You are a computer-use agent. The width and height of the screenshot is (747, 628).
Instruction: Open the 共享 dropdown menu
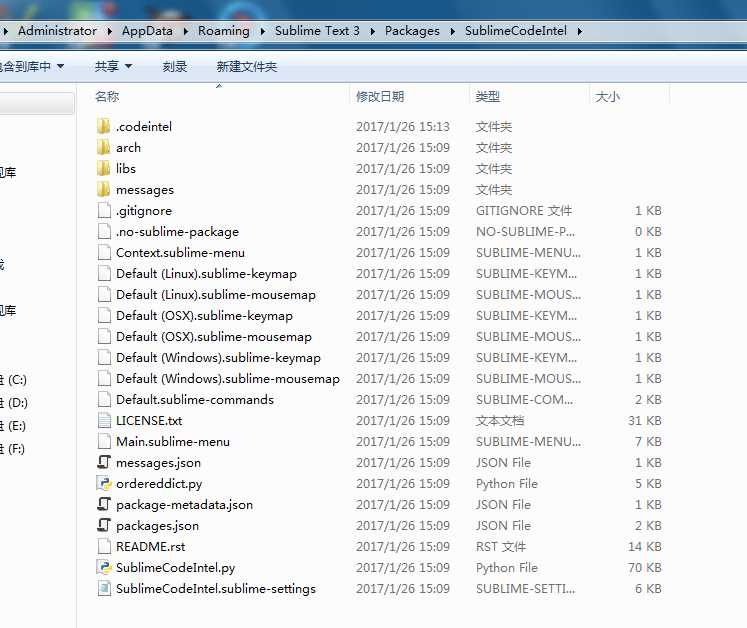(x=113, y=66)
